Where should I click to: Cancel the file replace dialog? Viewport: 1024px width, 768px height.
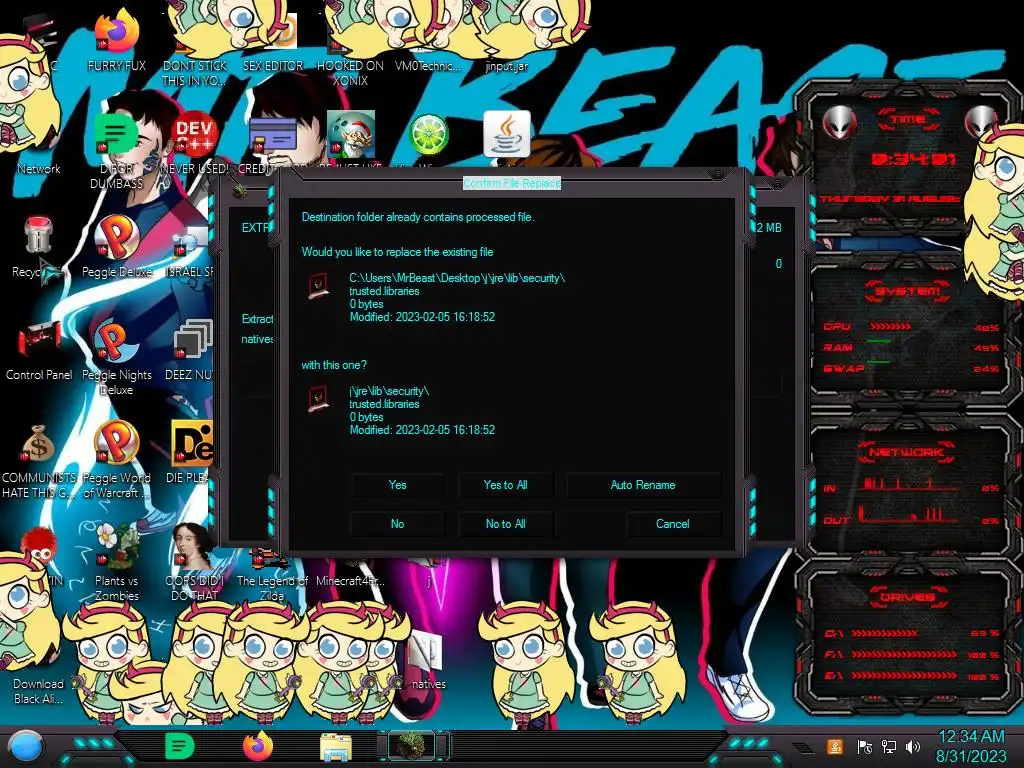(672, 524)
